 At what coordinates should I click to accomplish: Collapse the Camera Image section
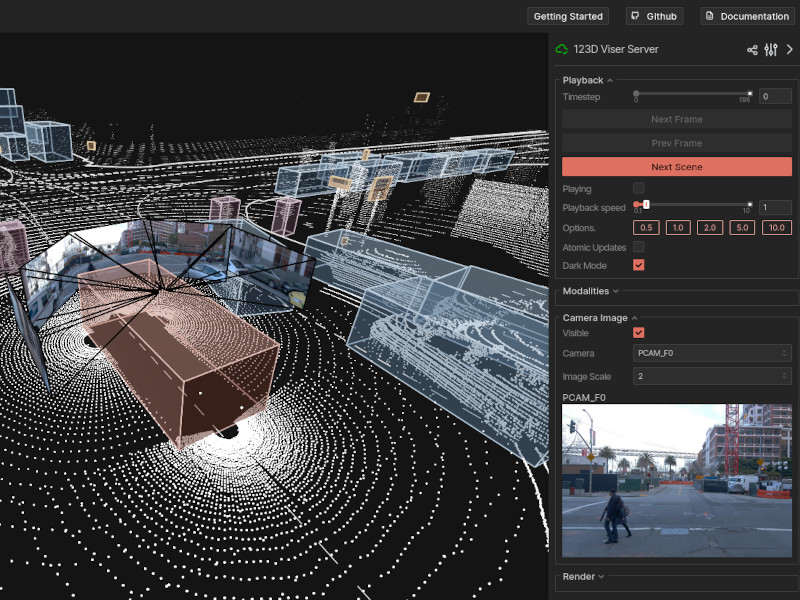(x=600, y=318)
